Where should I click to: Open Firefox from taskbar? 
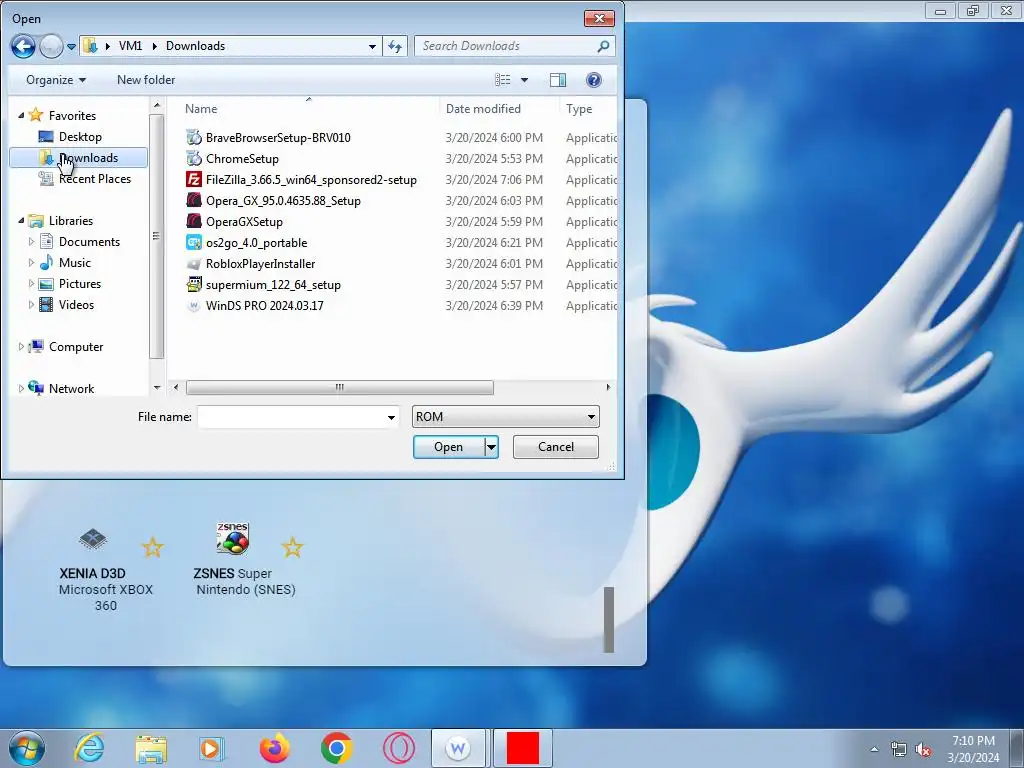pyautogui.click(x=274, y=748)
